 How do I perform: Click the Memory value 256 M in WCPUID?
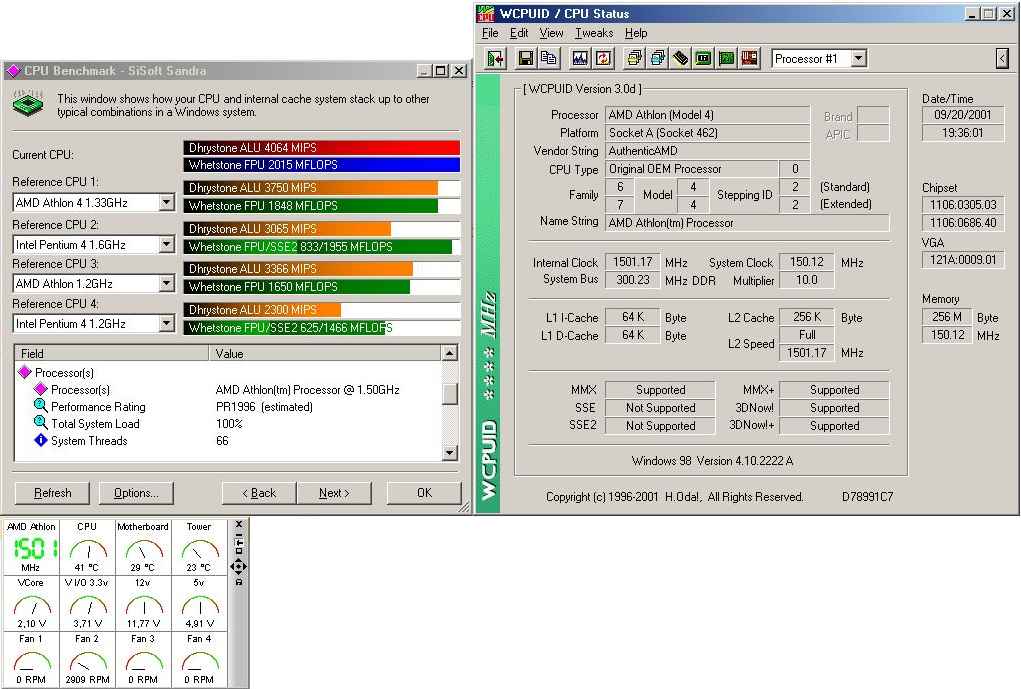pos(946,317)
